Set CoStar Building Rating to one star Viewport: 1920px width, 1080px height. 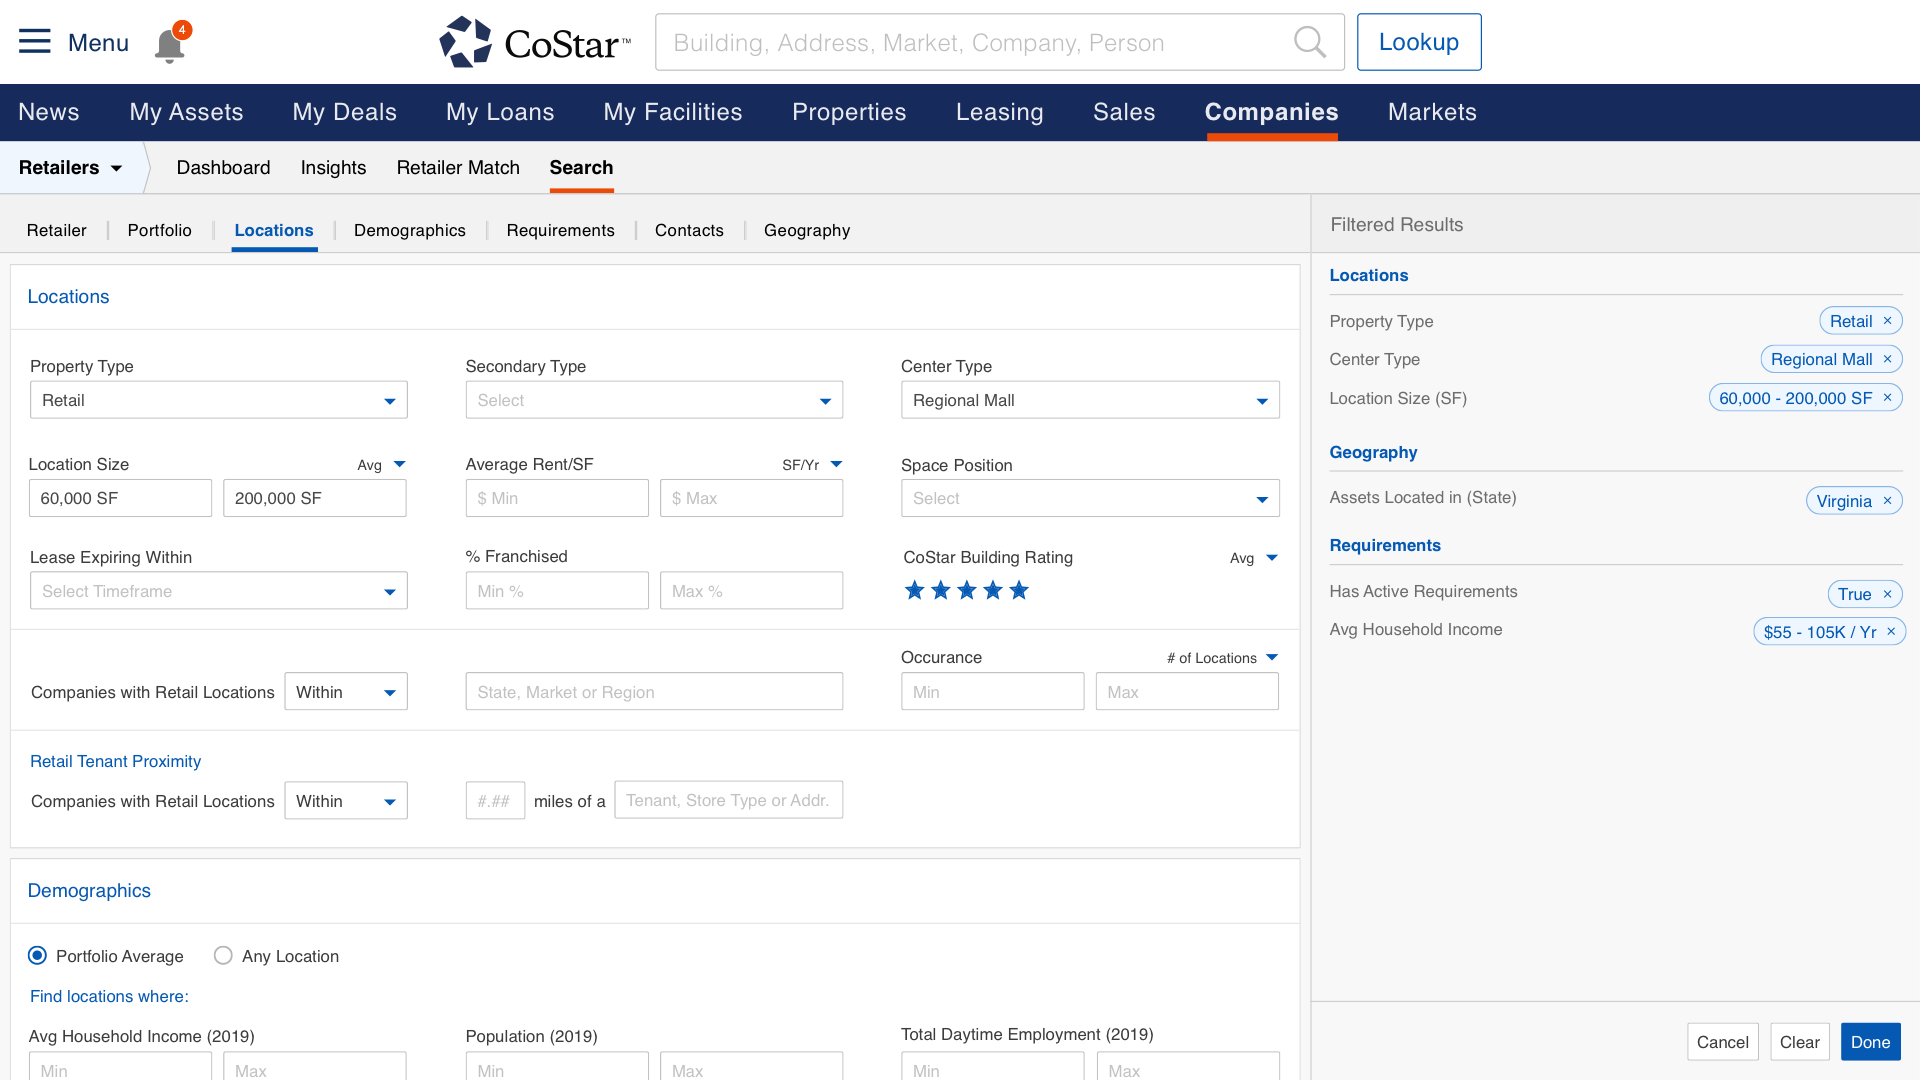(914, 590)
